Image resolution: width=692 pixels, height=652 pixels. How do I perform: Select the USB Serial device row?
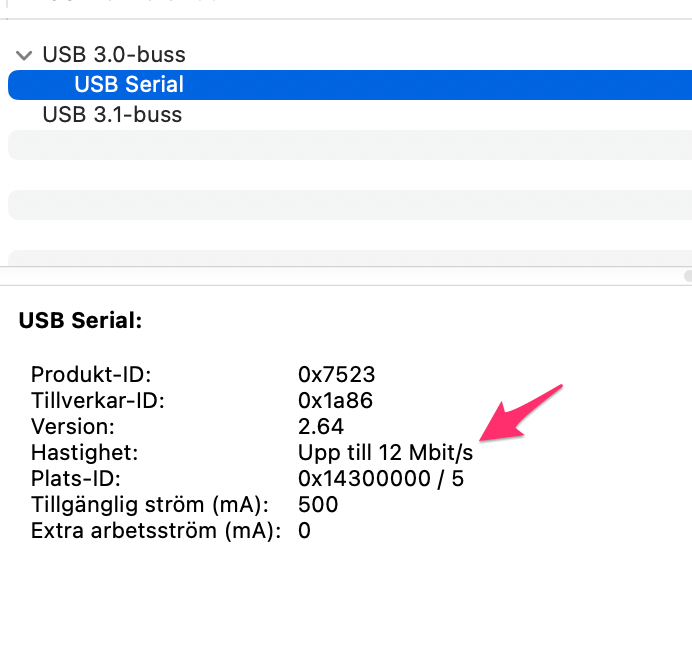[x=129, y=85]
